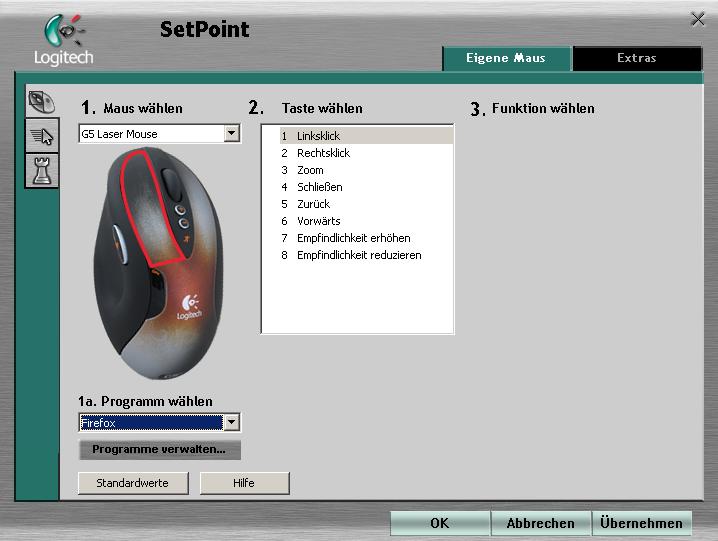Image resolution: width=718 pixels, height=541 pixels.
Task: Switch to the Eigene Maus tab
Action: click(x=506, y=58)
